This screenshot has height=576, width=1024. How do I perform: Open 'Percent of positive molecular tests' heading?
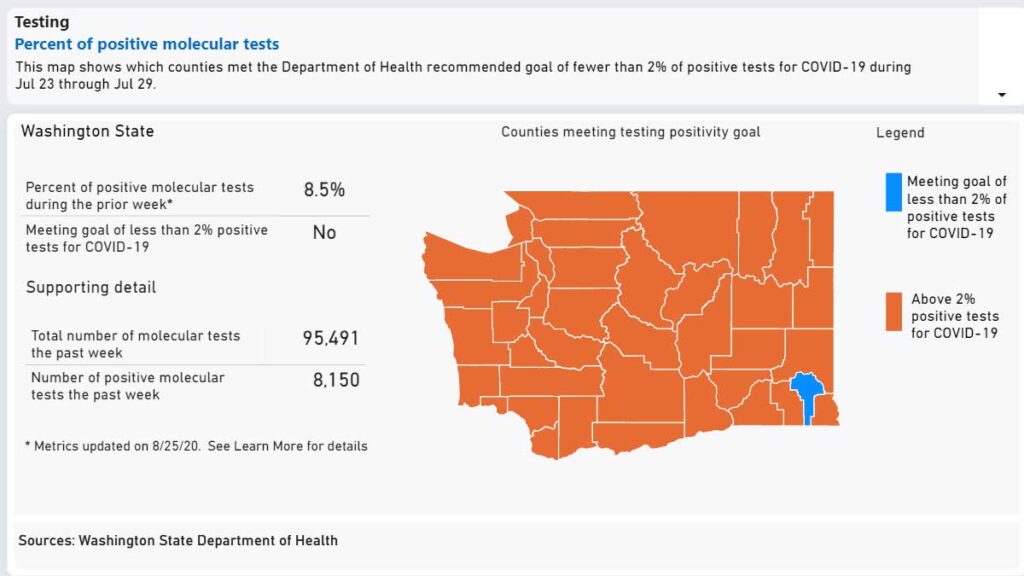click(x=147, y=44)
